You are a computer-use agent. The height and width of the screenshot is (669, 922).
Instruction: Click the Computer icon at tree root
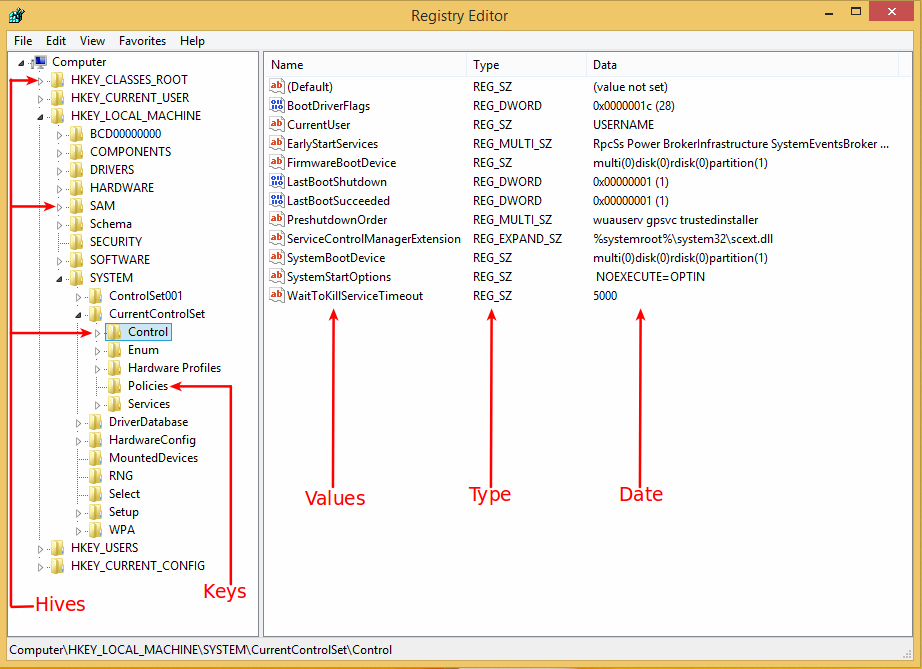point(39,62)
